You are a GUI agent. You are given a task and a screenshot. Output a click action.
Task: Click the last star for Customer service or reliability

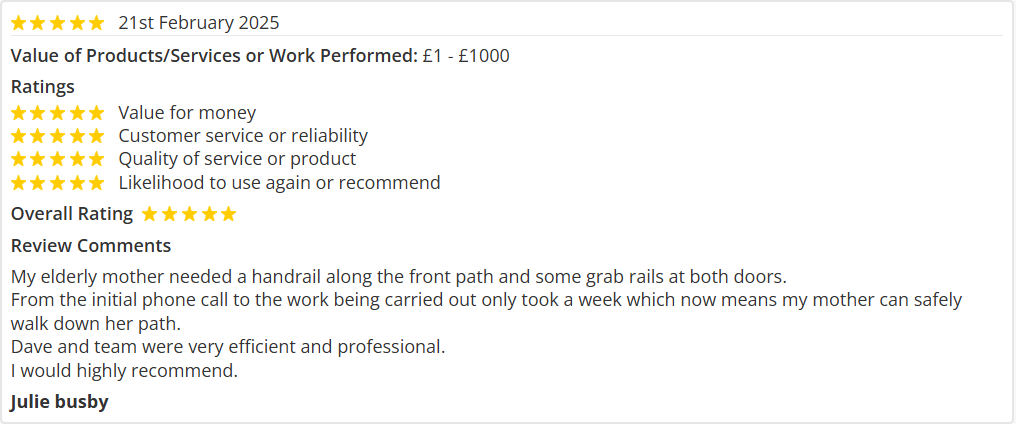(96, 136)
